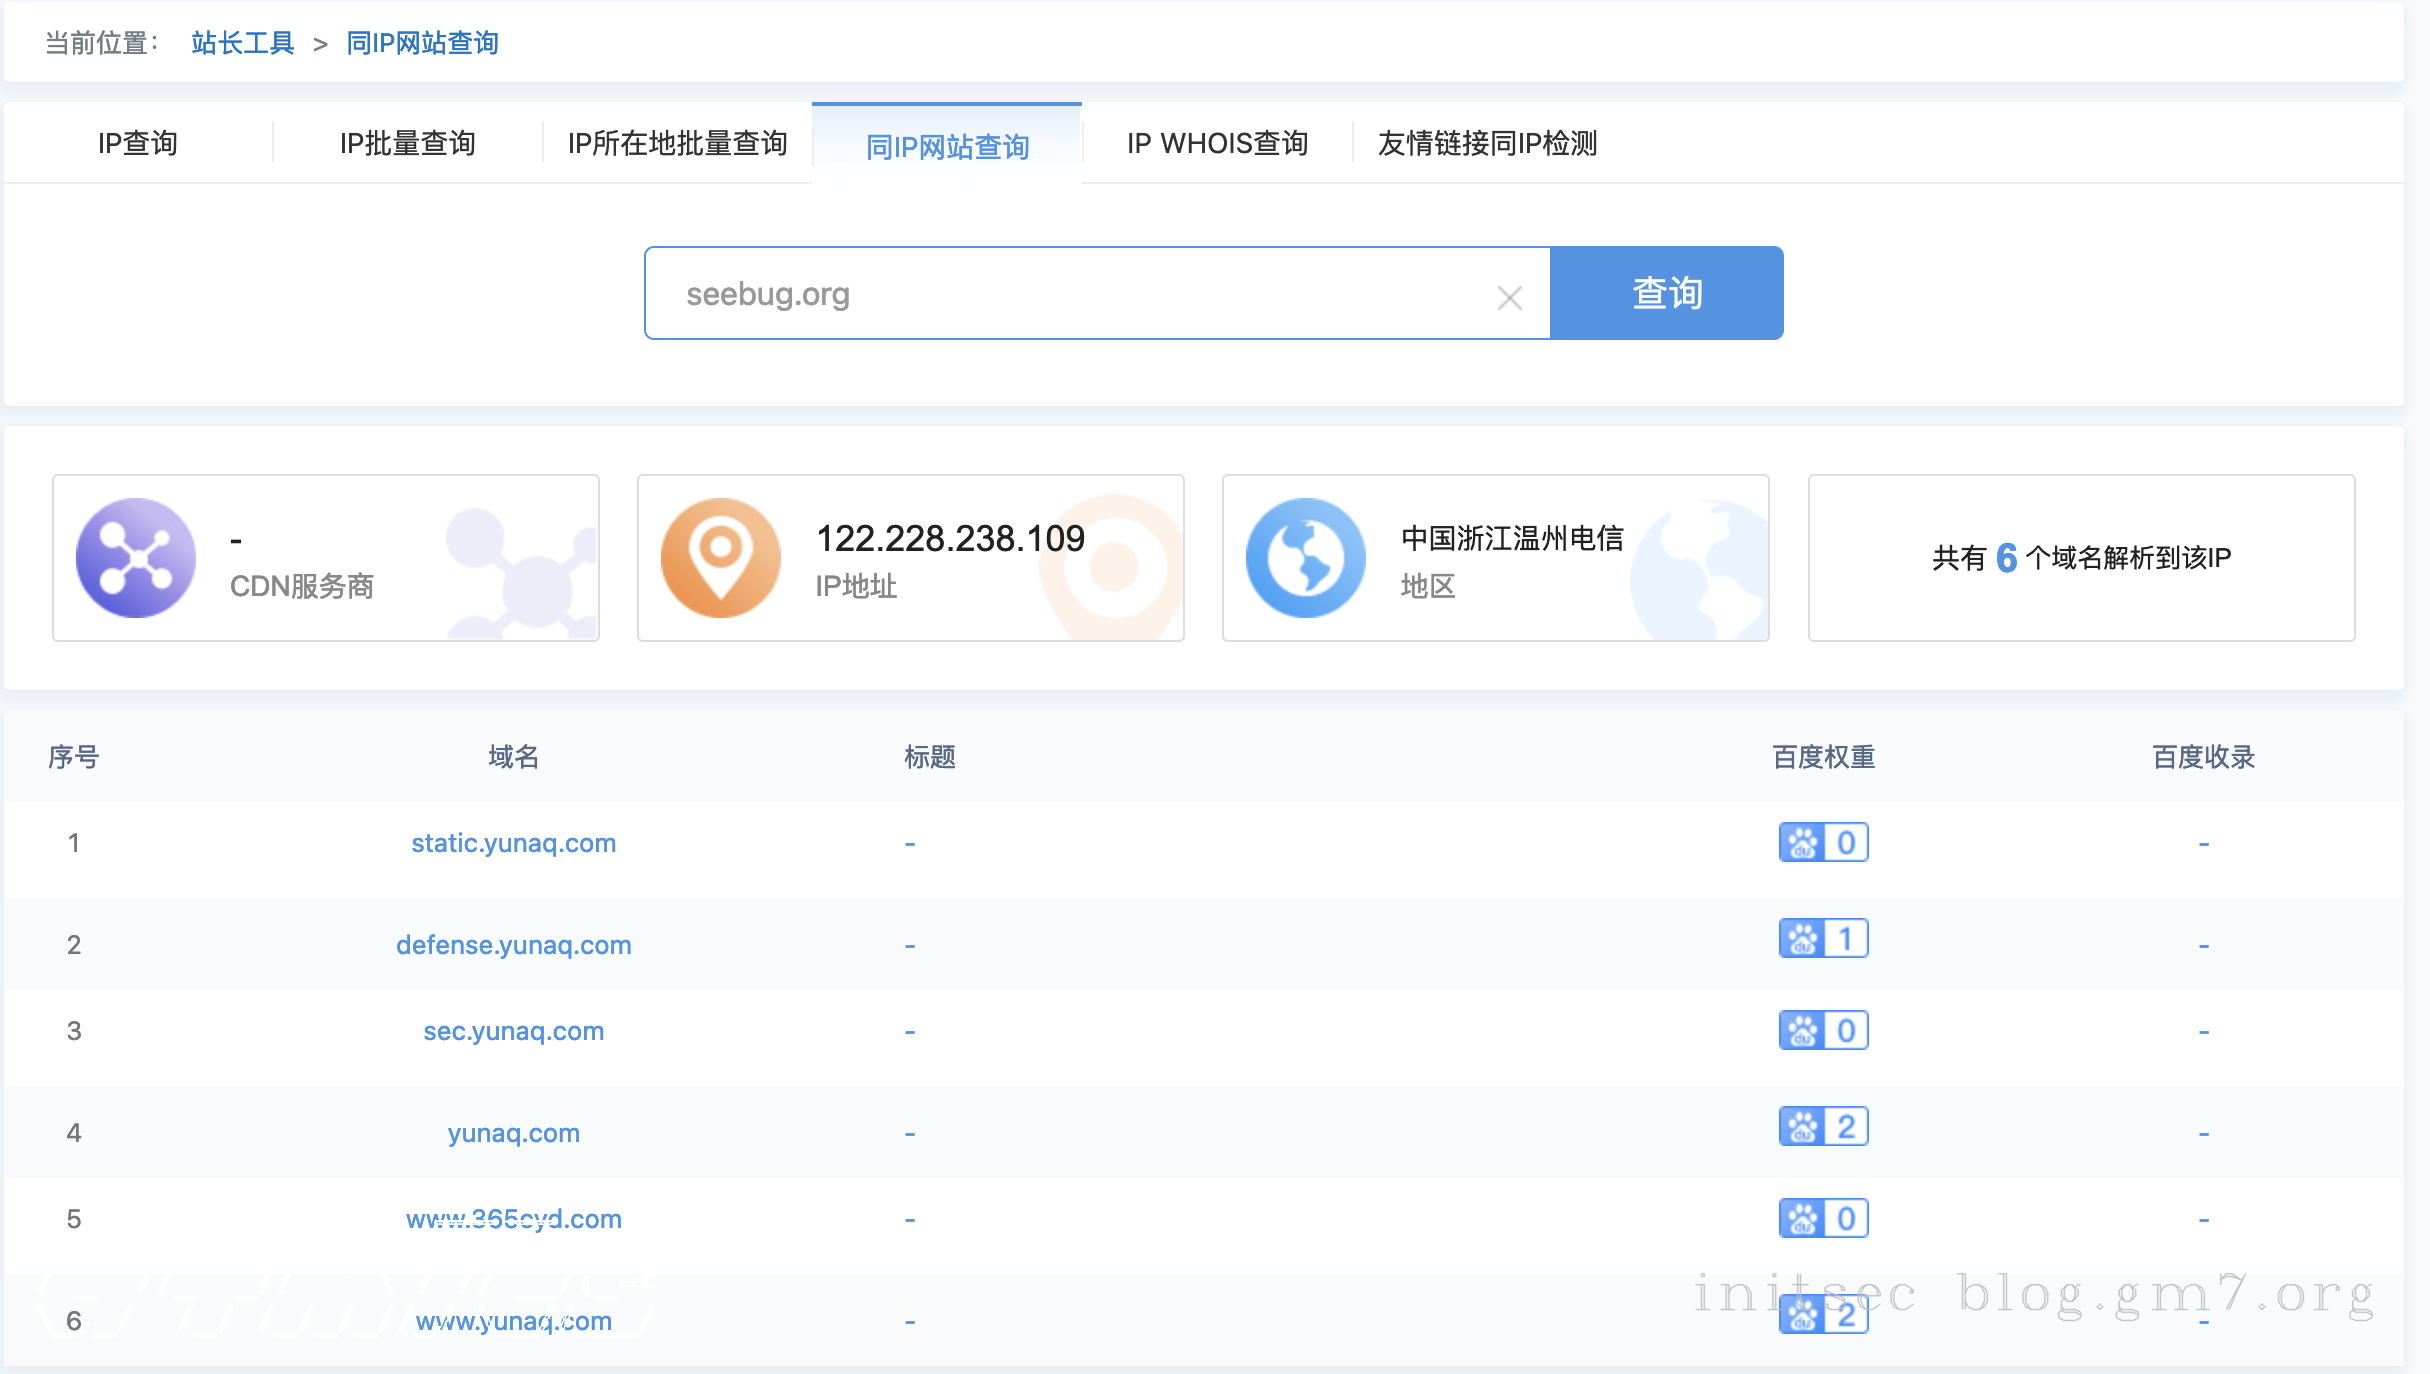Screen dimensions: 2430x1374
Task: Open the static.yunaq.com domain link
Action: tap(513, 843)
